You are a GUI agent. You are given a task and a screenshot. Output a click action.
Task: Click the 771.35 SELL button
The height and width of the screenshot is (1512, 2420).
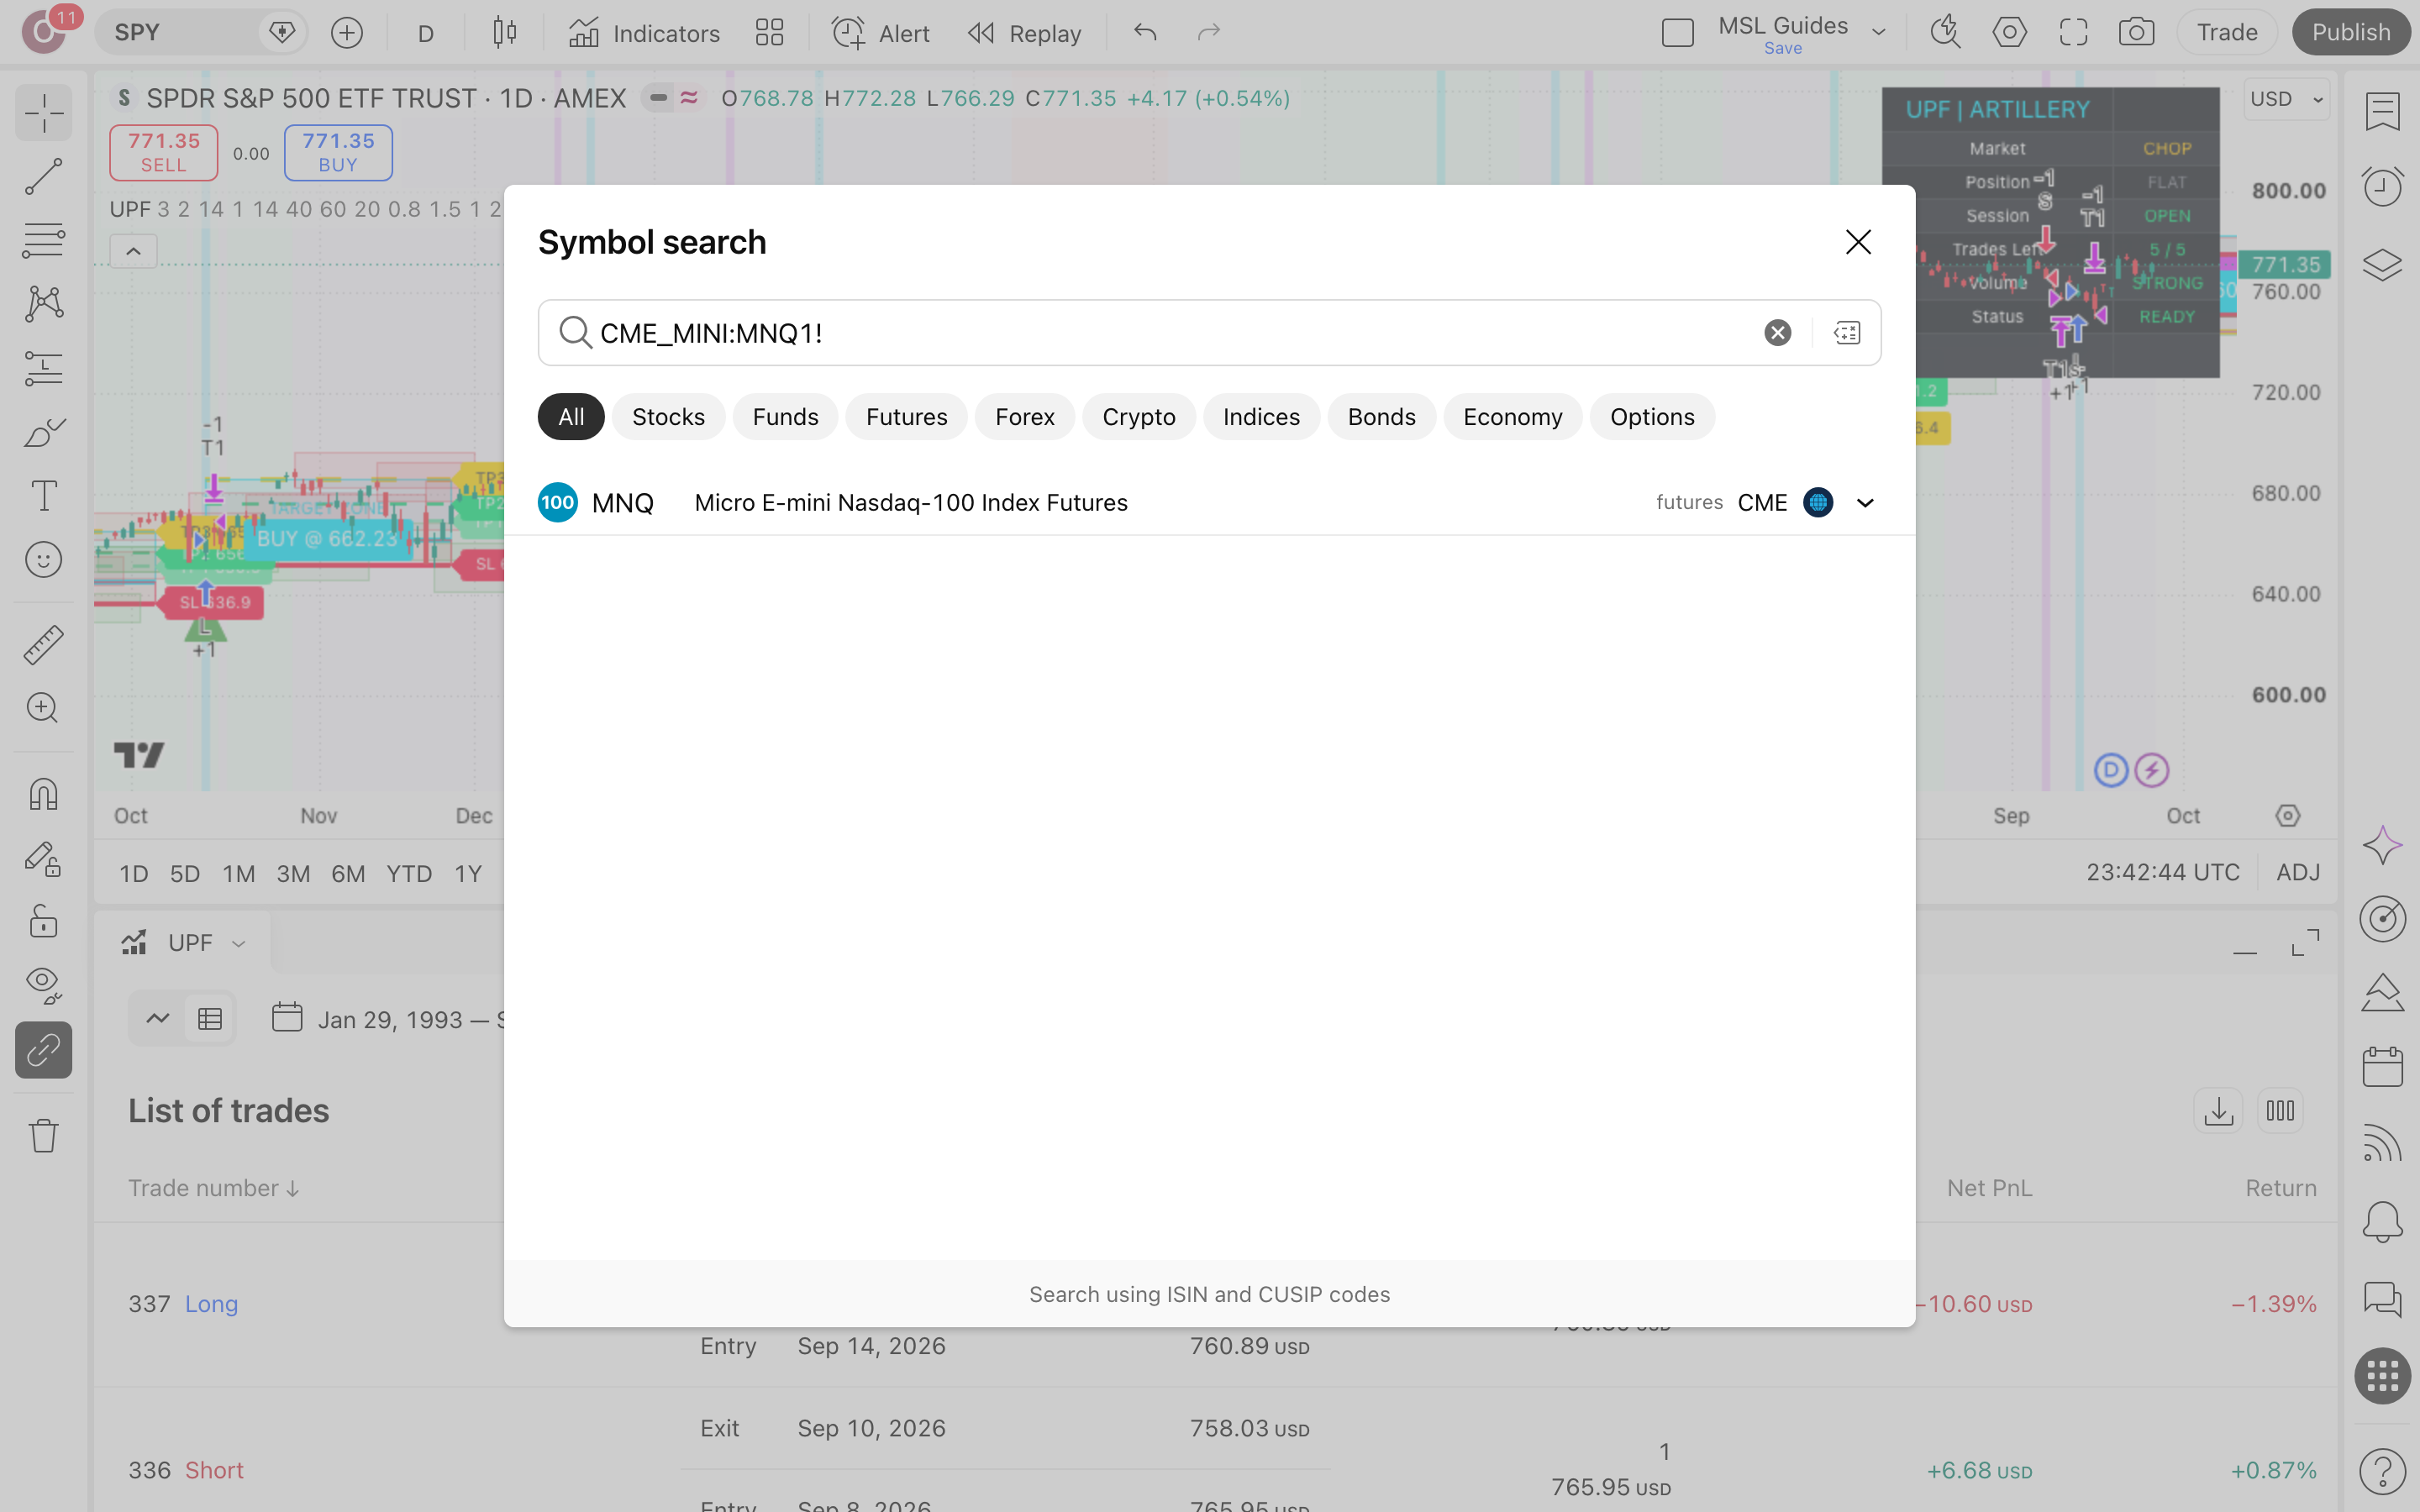[164, 152]
